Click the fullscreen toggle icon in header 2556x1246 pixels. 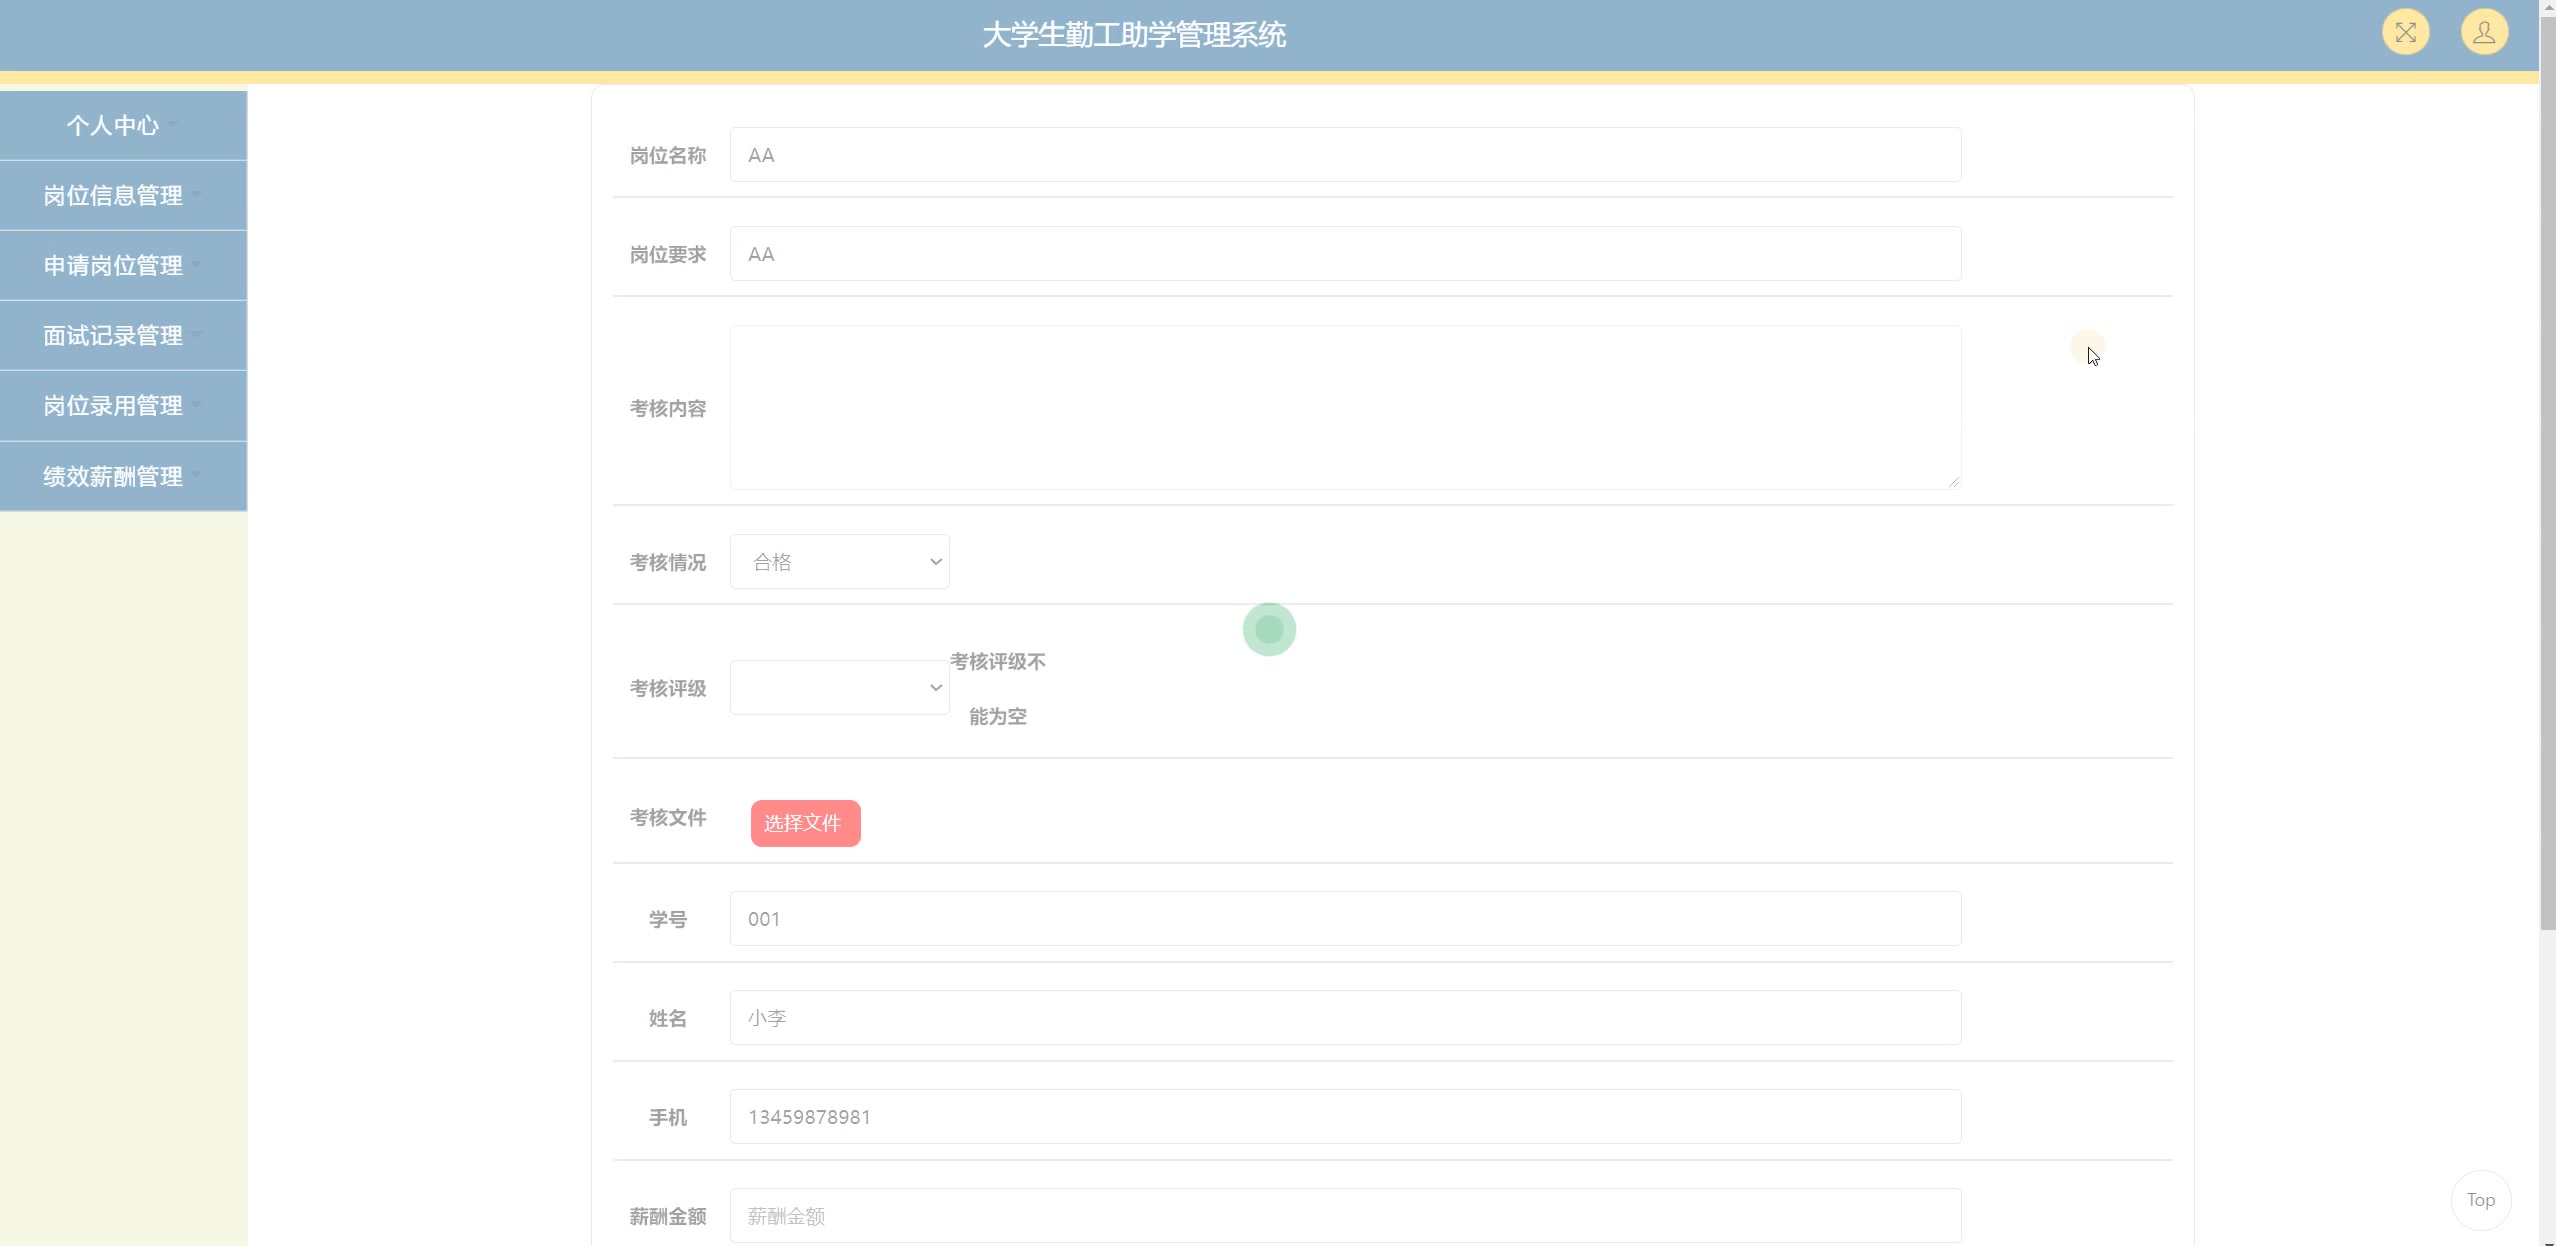(x=2405, y=33)
